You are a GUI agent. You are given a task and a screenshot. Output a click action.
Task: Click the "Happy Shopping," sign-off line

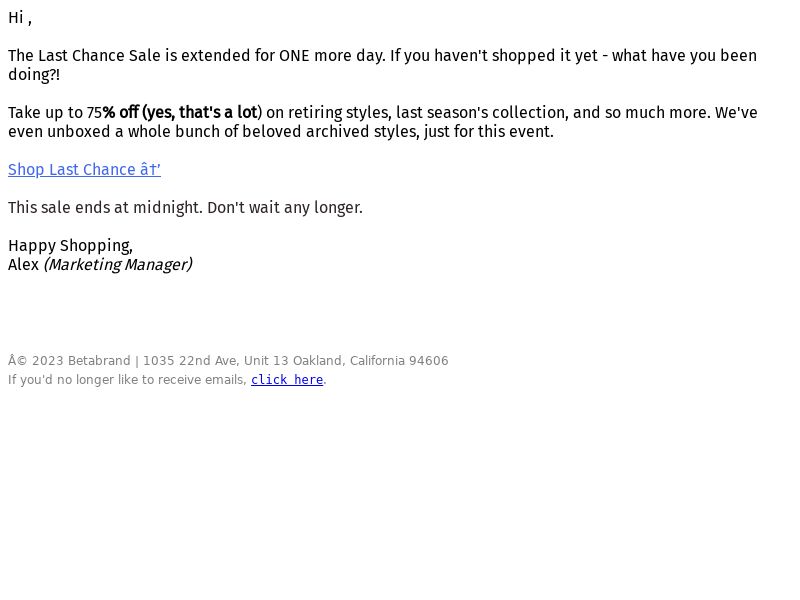[70, 246]
